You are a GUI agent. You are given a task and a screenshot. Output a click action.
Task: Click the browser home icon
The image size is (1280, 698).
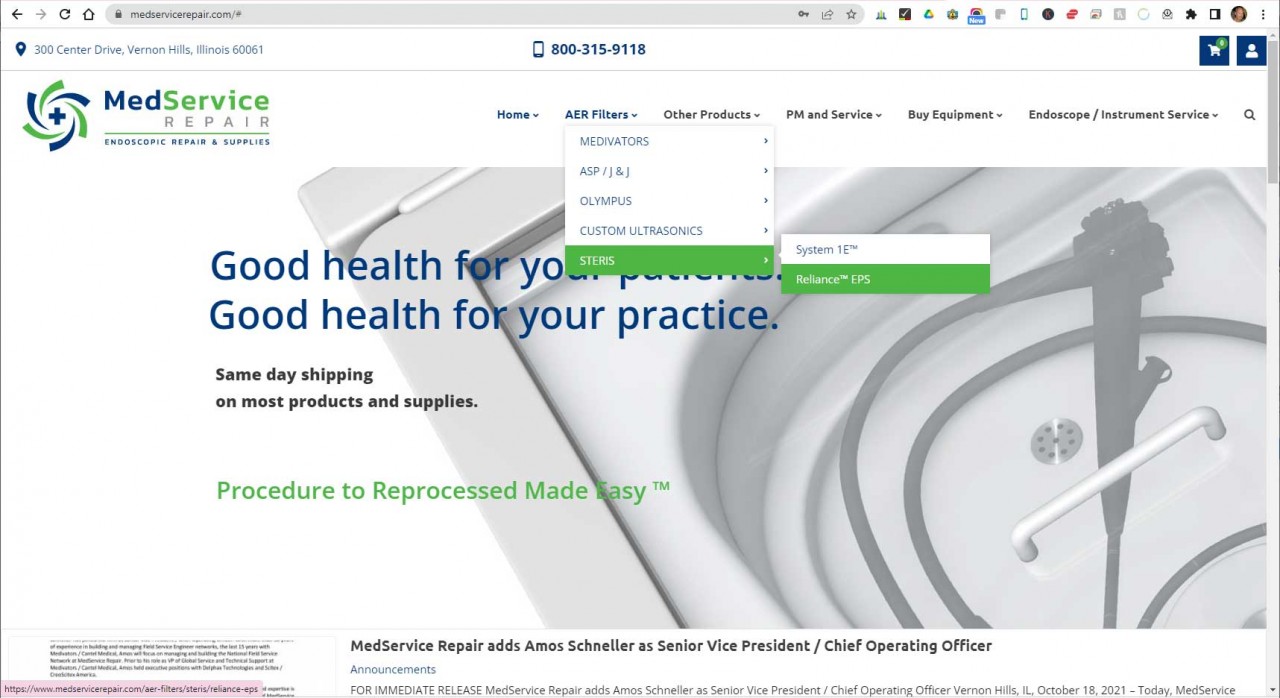pos(89,15)
